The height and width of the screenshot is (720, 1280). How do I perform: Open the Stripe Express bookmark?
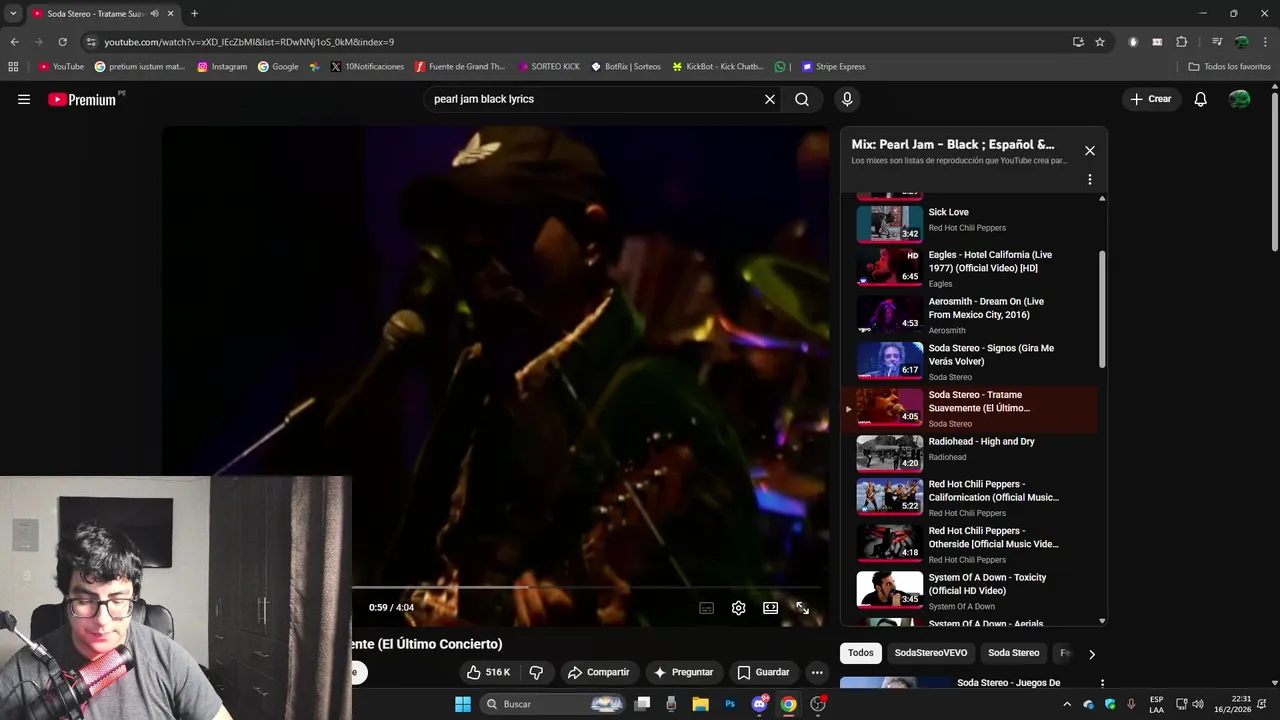coord(833,67)
